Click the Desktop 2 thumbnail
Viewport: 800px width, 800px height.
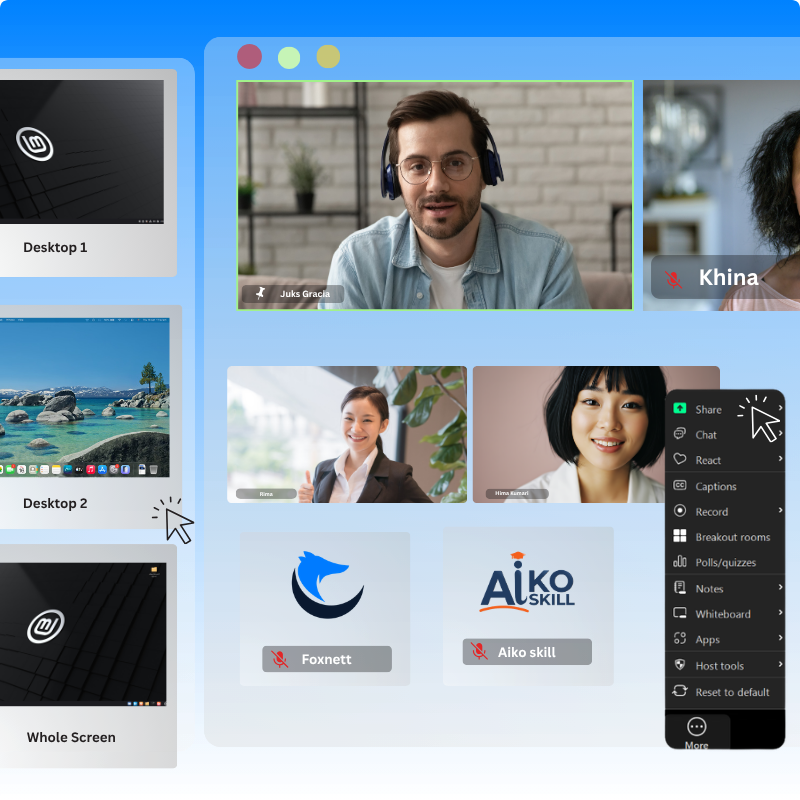click(80, 400)
